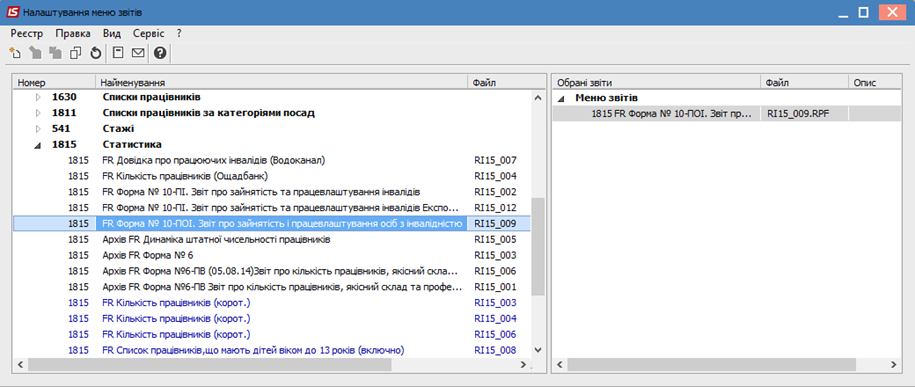915x387 pixels.
Task: Select report Кількість працівників (Ощадбанк)
Action: click(x=272, y=176)
